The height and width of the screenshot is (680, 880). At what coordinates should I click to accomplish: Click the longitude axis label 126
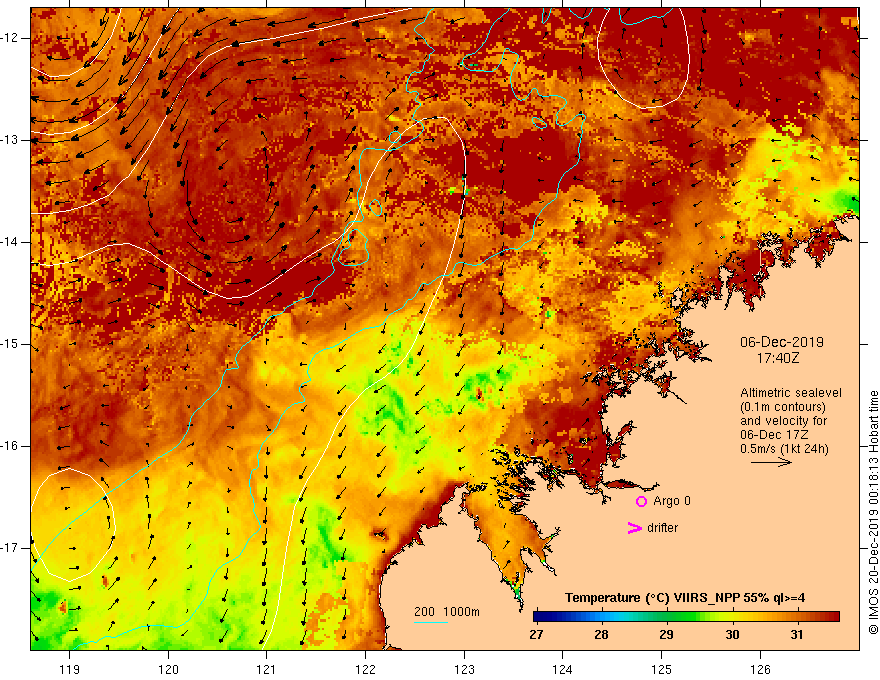tap(760, 669)
